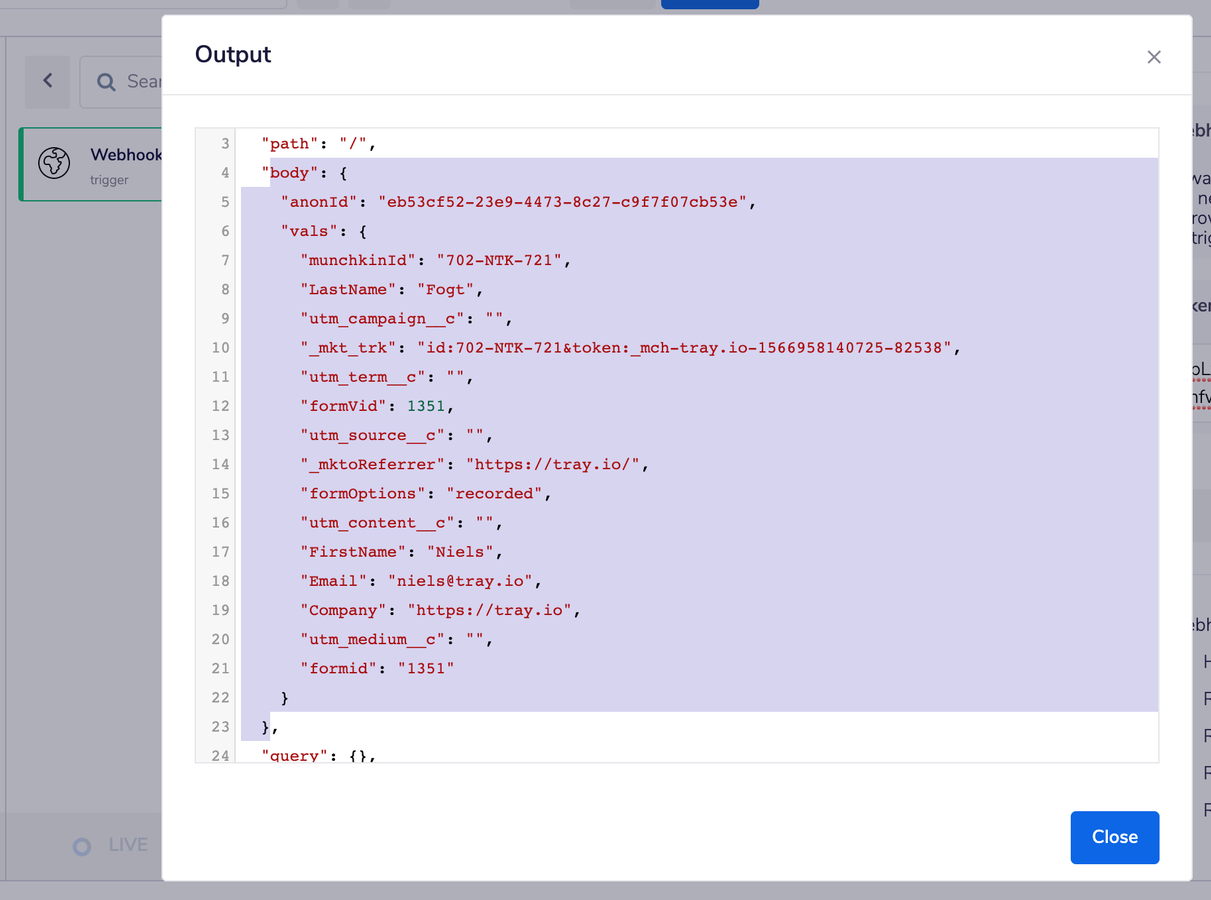Click the "path" key on line 3
Image resolution: width=1211 pixels, height=900 pixels.
pyautogui.click(x=291, y=144)
